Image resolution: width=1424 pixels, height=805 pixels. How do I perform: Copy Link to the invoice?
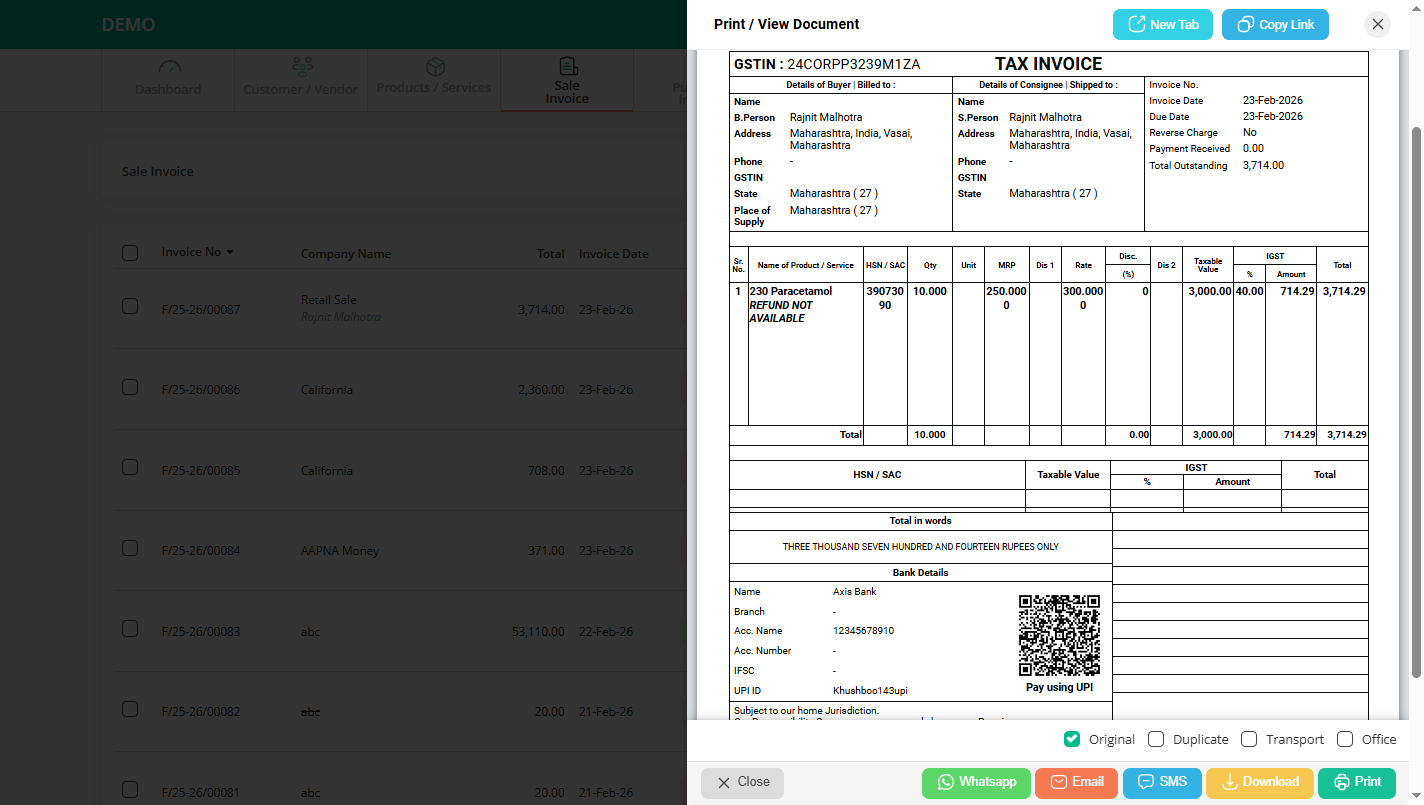click(x=1275, y=24)
